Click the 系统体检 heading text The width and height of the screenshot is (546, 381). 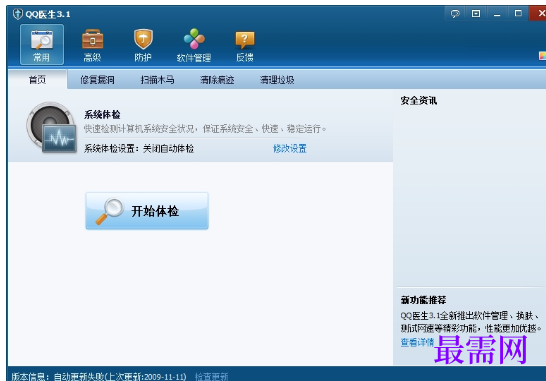(102, 115)
